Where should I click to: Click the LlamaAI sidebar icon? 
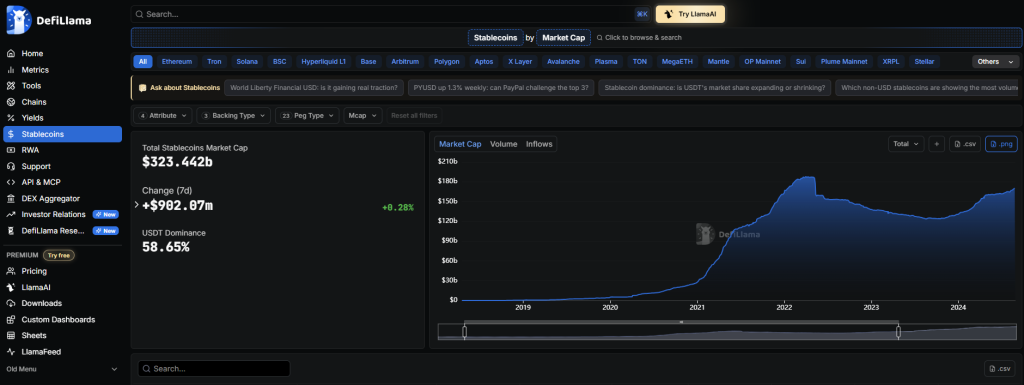click(x=10, y=287)
